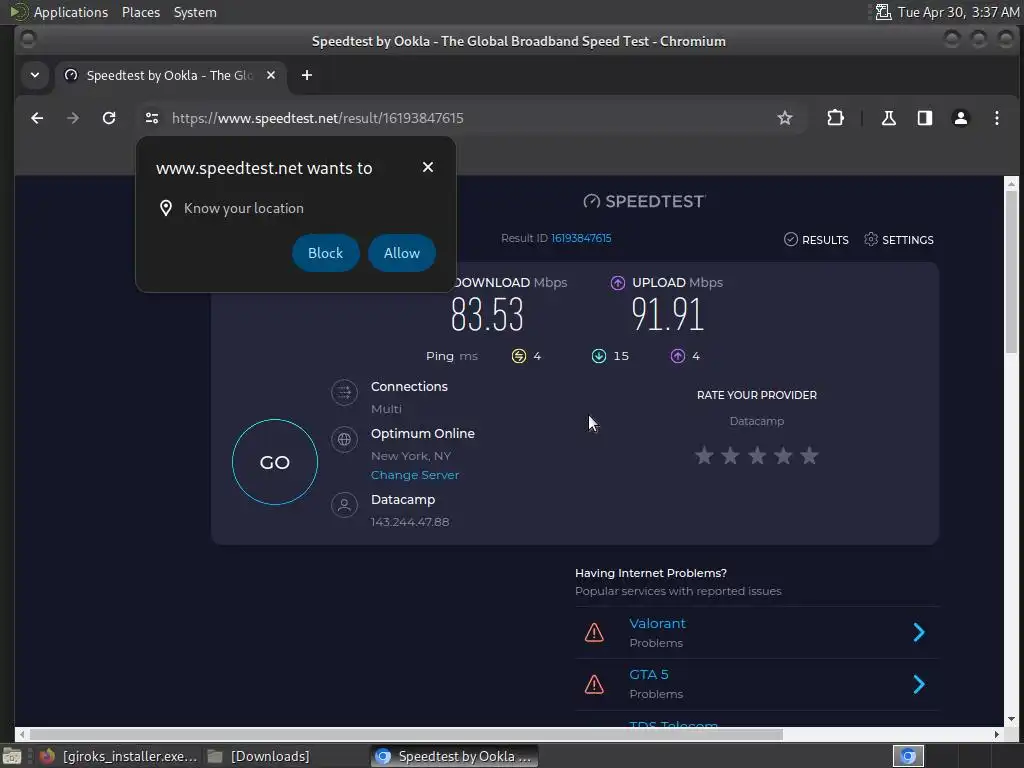Screen dimensions: 1024x768
Task: Click the browser back arrow
Action: point(37,118)
